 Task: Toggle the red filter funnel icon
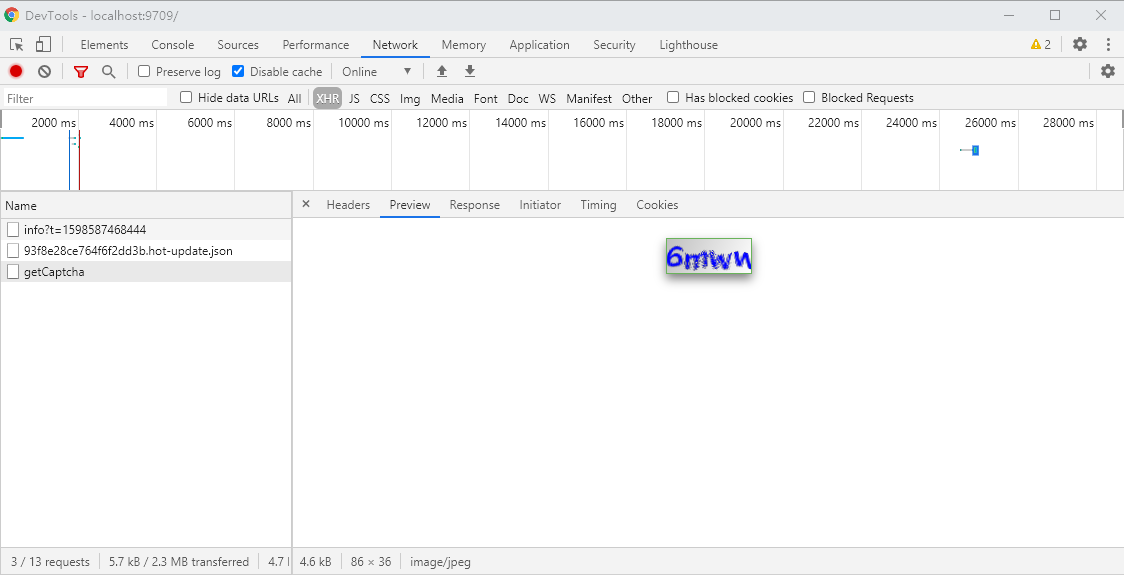[81, 71]
